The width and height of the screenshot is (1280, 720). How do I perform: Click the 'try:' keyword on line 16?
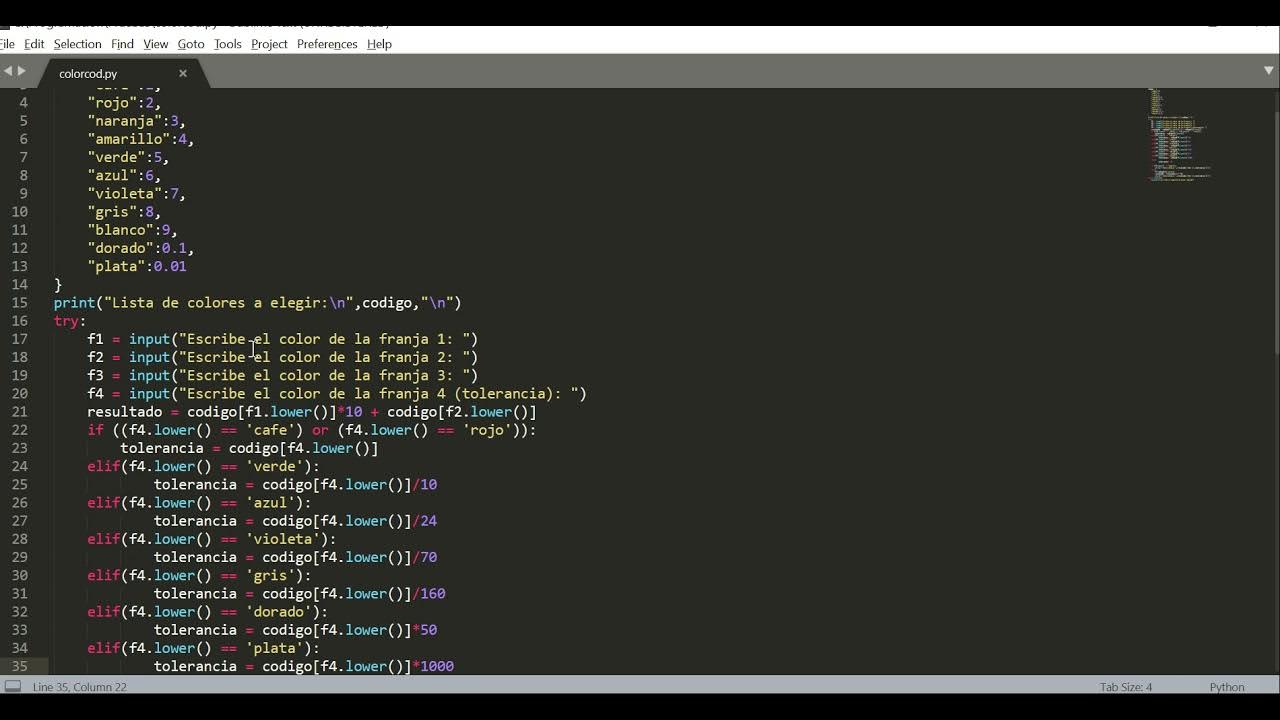[x=70, y=321]
